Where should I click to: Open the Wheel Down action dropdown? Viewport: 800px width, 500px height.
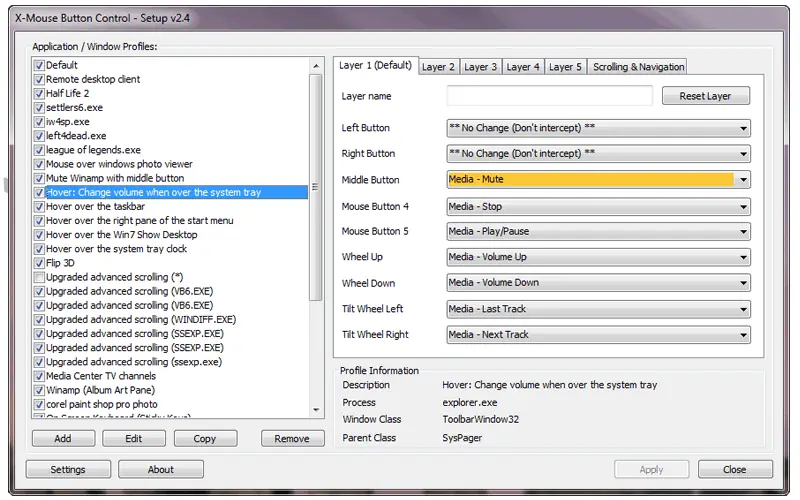[x=598, y=283]
